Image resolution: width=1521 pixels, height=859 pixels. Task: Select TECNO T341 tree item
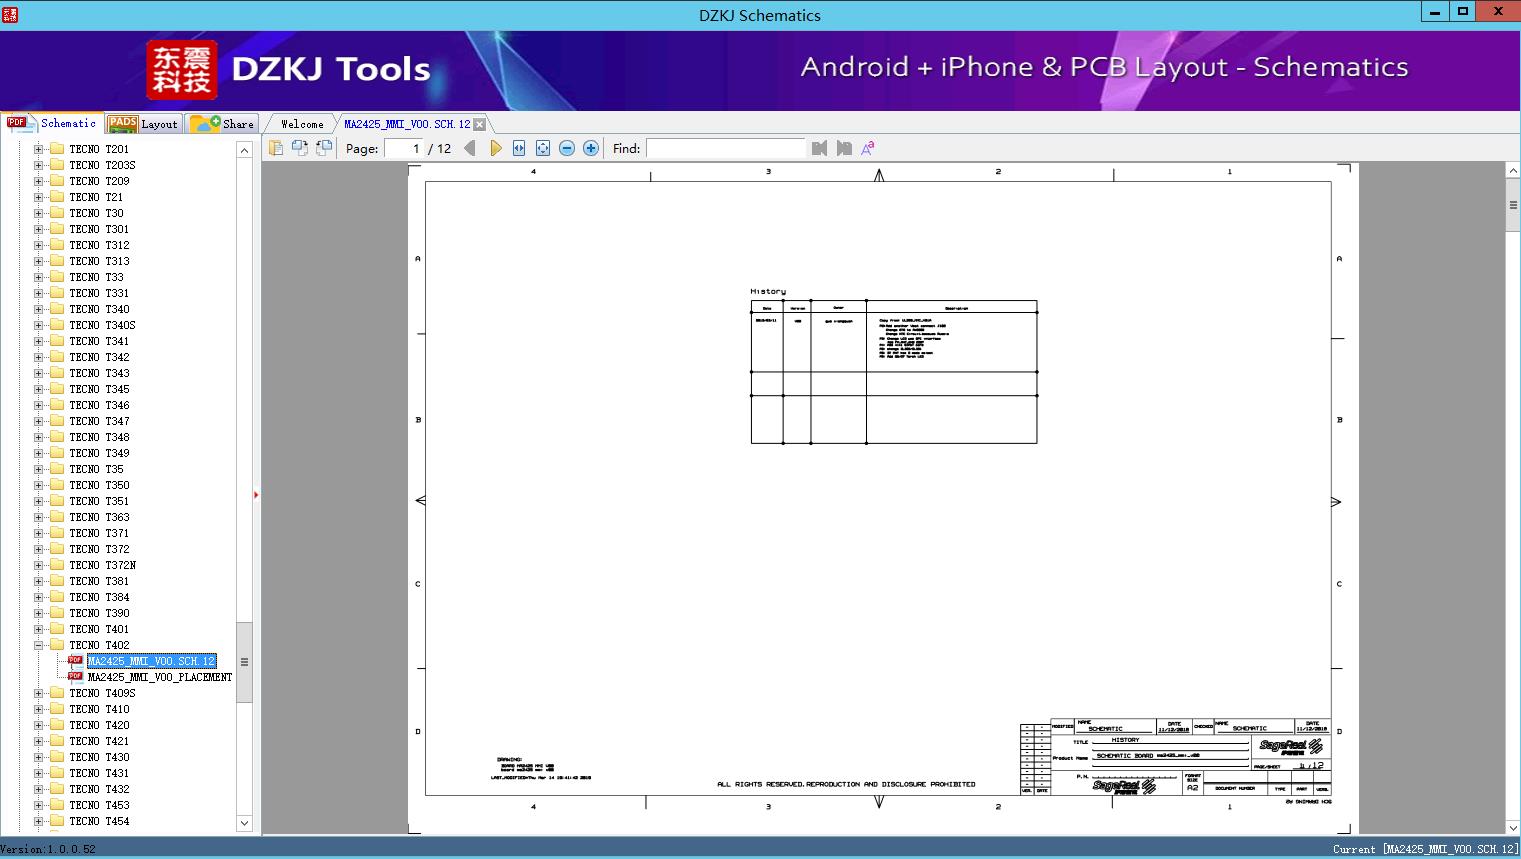(99, 341)
